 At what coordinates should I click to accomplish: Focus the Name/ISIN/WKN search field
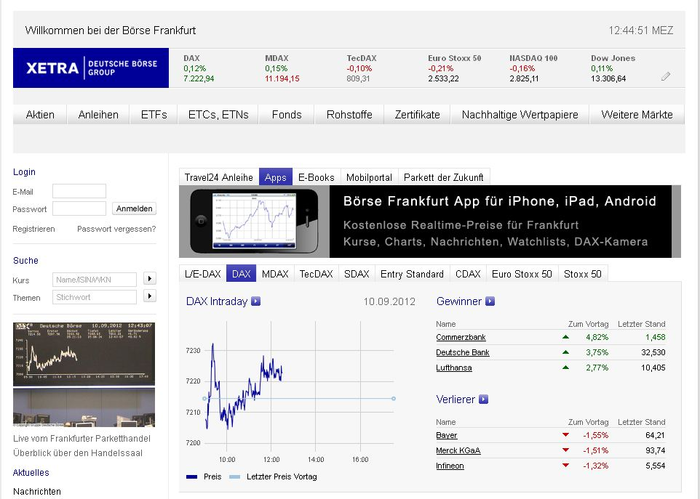coord(94,280)
